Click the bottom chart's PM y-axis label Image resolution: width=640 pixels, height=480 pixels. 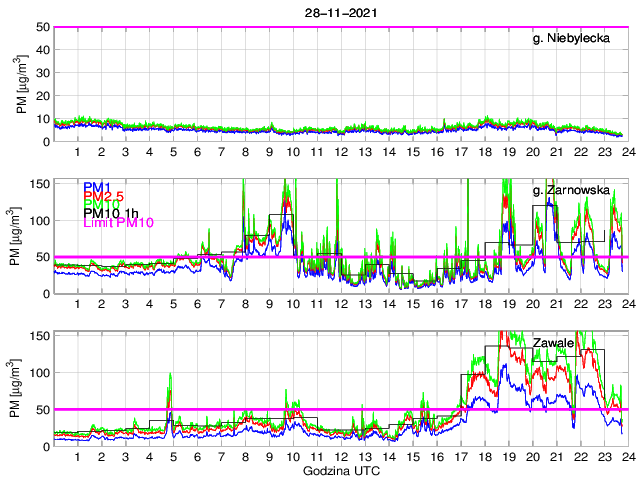[x=15, y=389]
